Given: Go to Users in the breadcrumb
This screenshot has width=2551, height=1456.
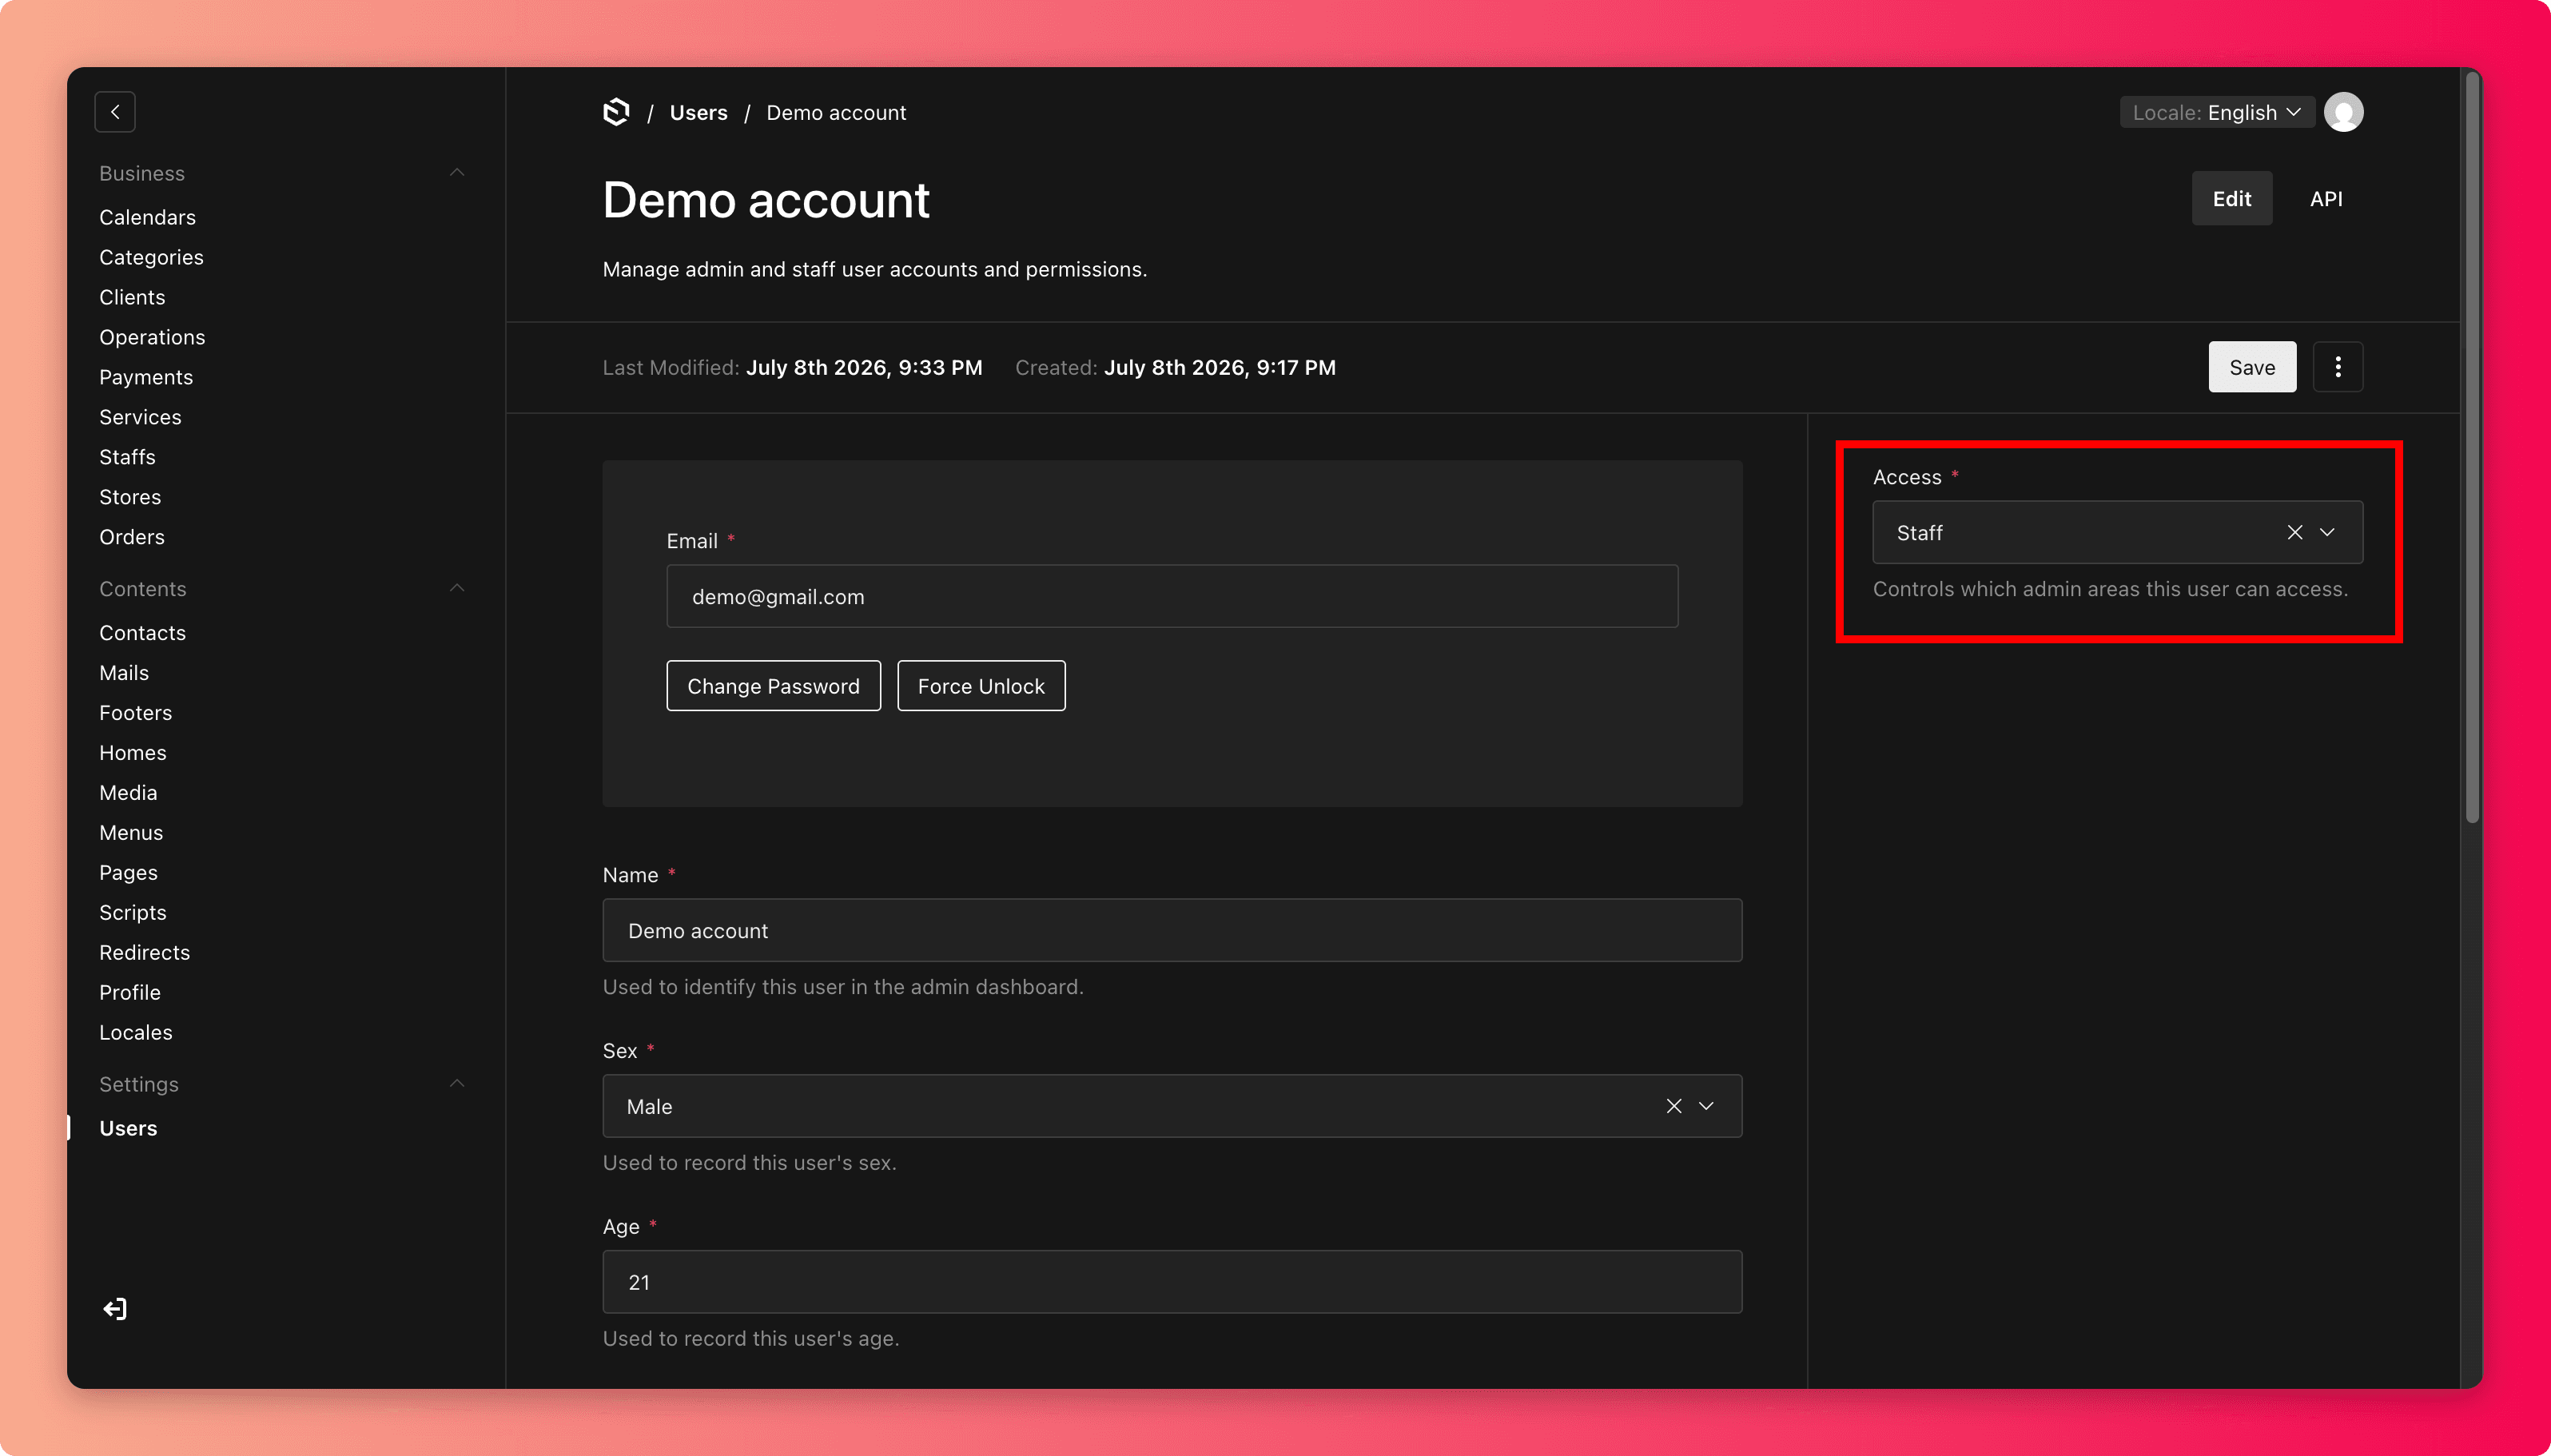Looking at the screenshot, I should click(698, 113).
